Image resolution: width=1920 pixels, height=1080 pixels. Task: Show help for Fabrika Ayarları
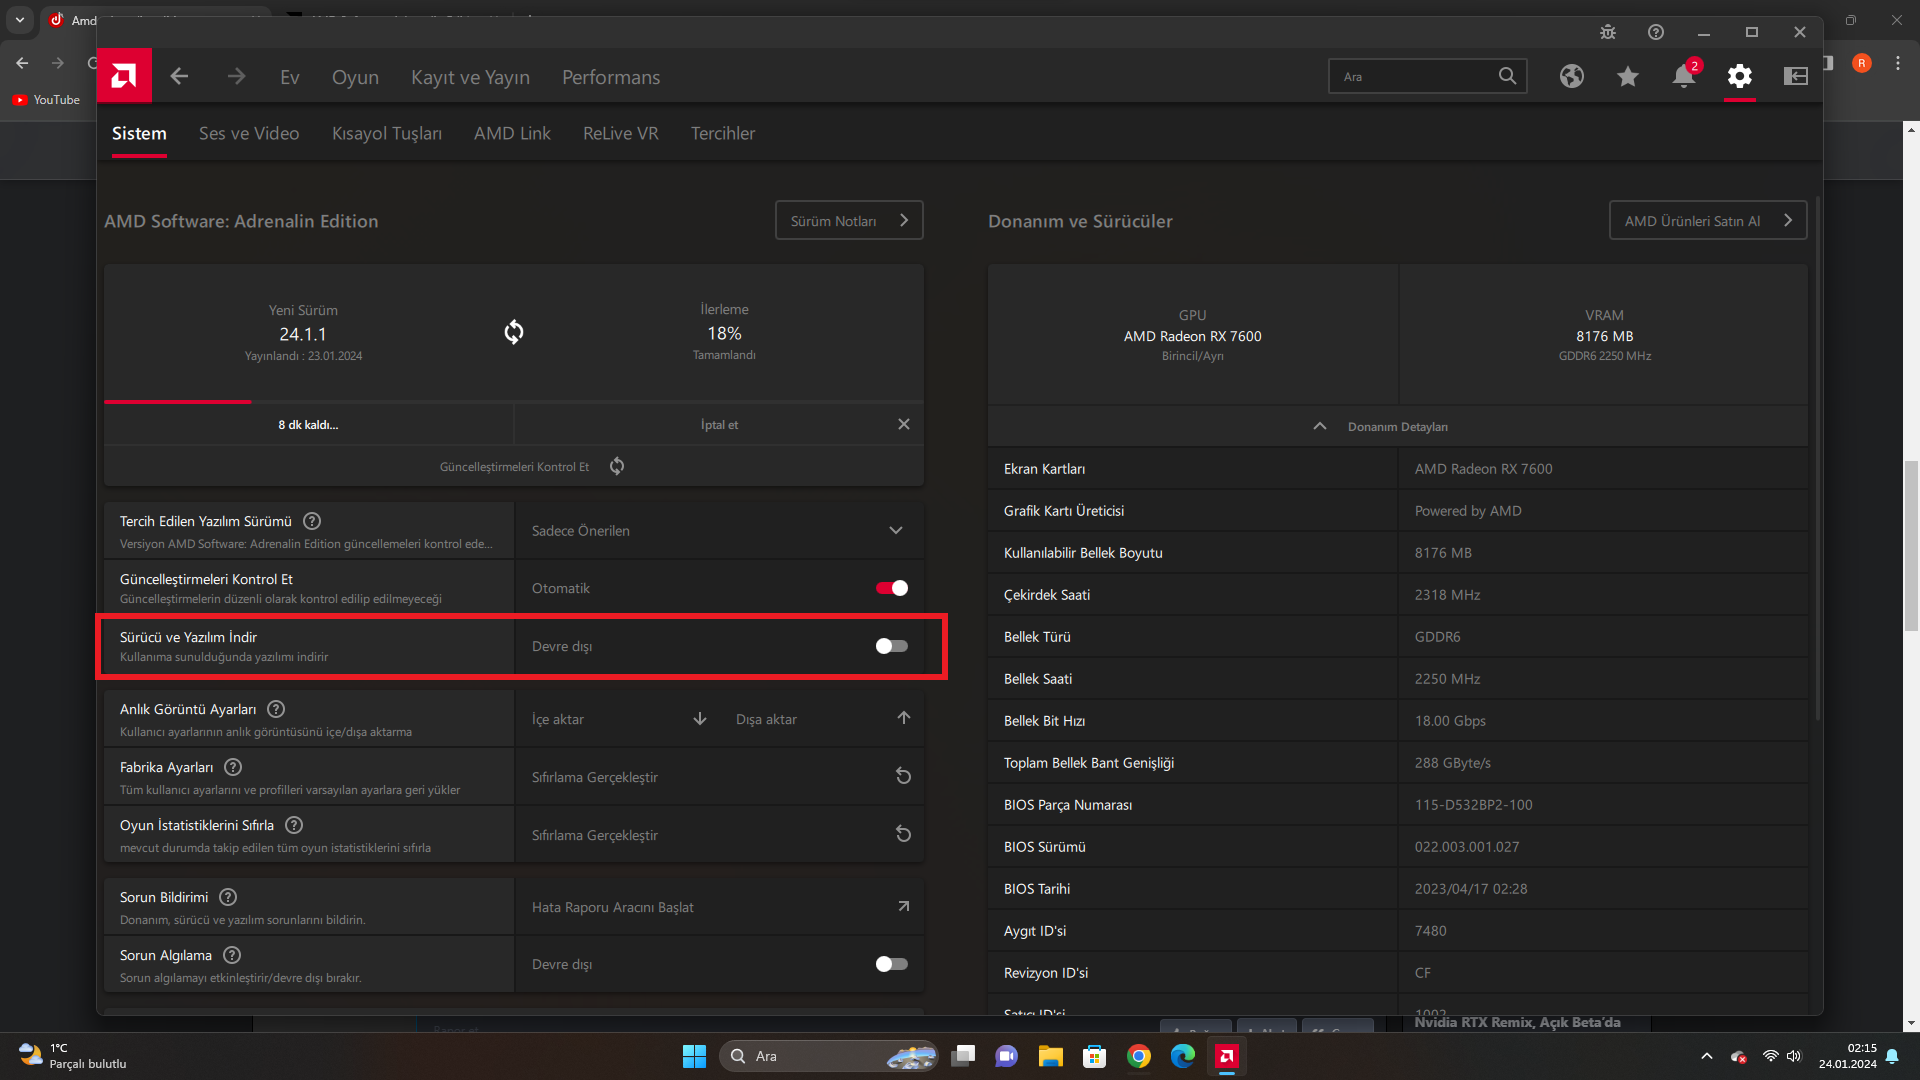pyautogui.click(x=233, y=767)
